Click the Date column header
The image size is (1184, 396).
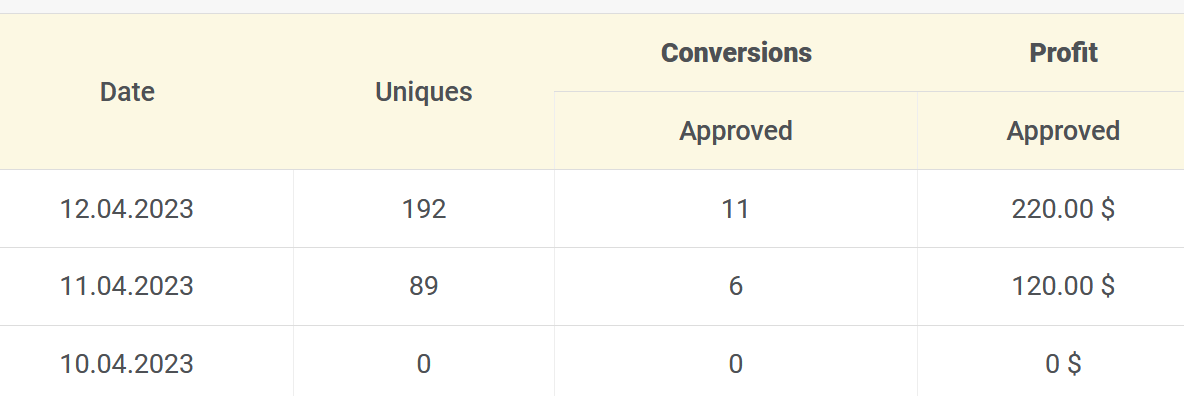127,92
